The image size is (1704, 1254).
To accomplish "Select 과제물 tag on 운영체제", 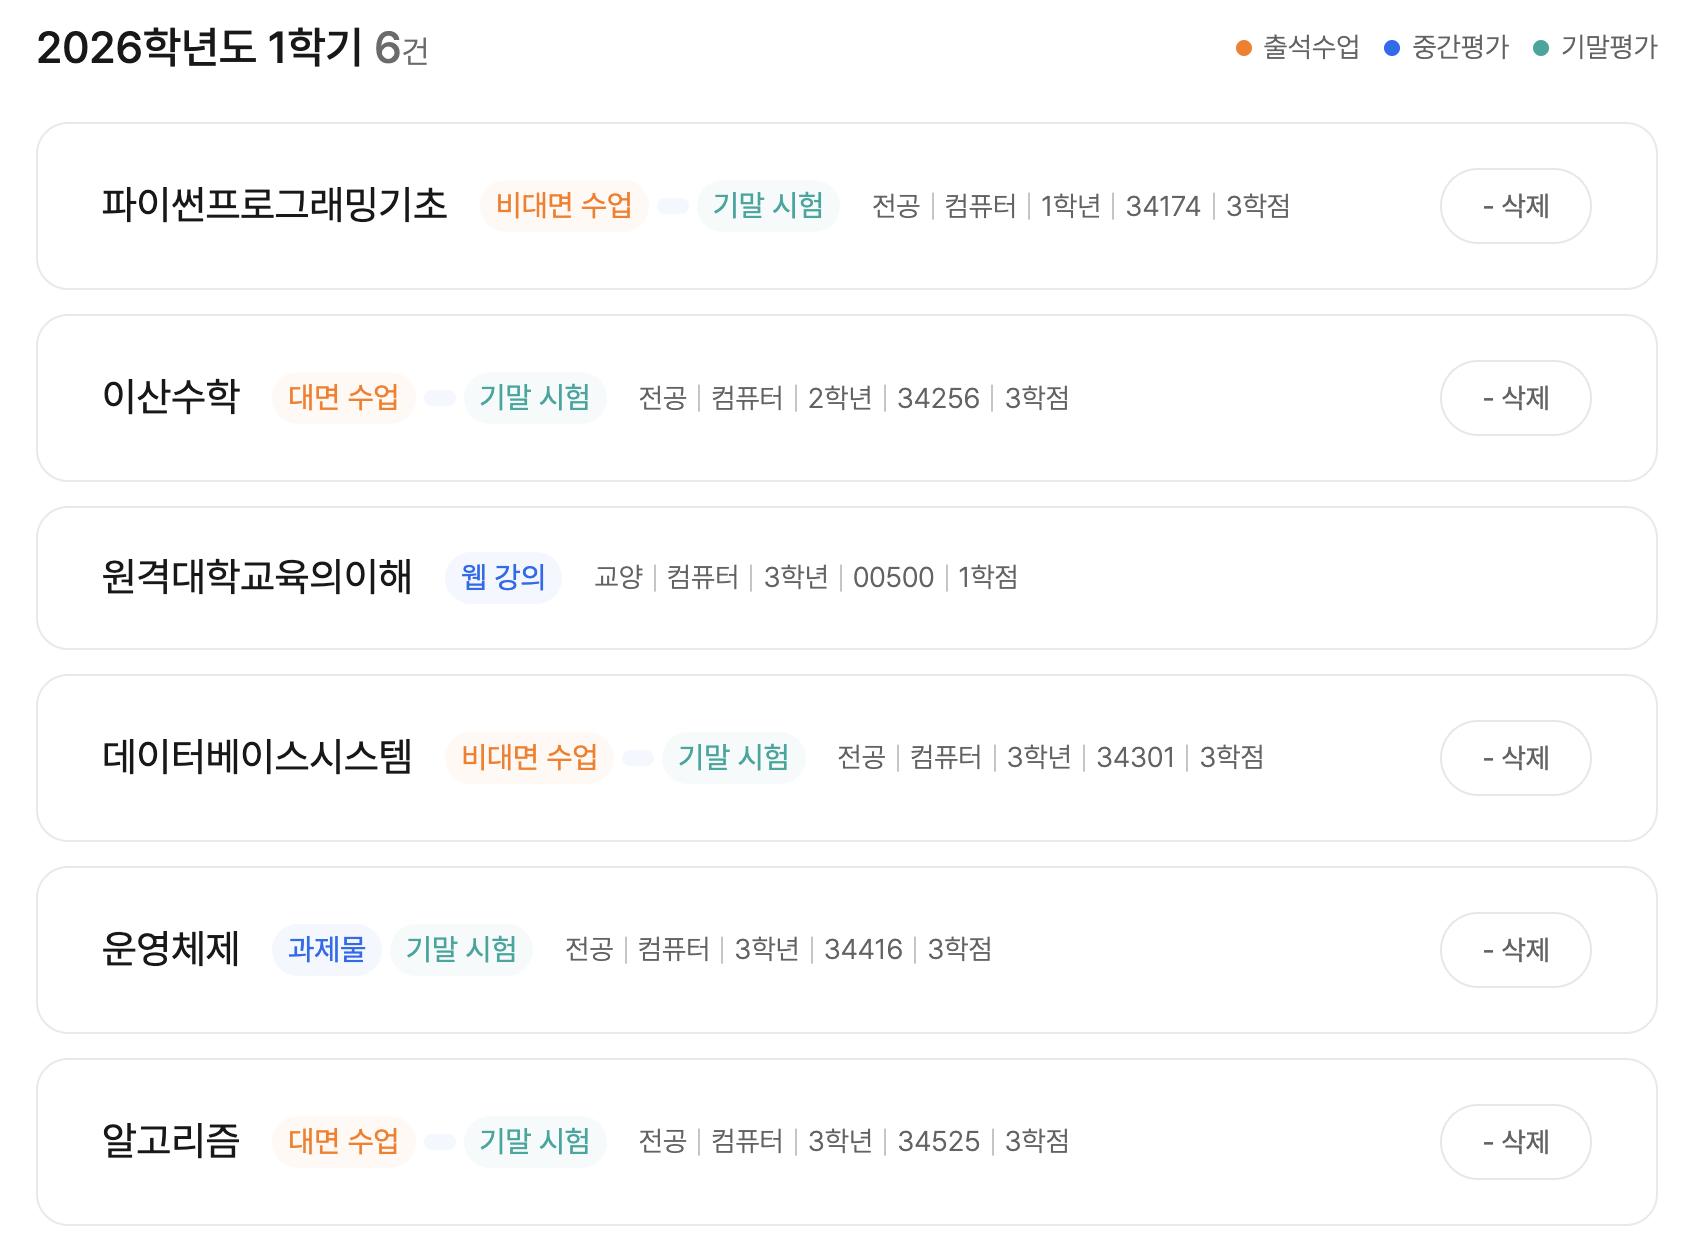I will point(327,950).
